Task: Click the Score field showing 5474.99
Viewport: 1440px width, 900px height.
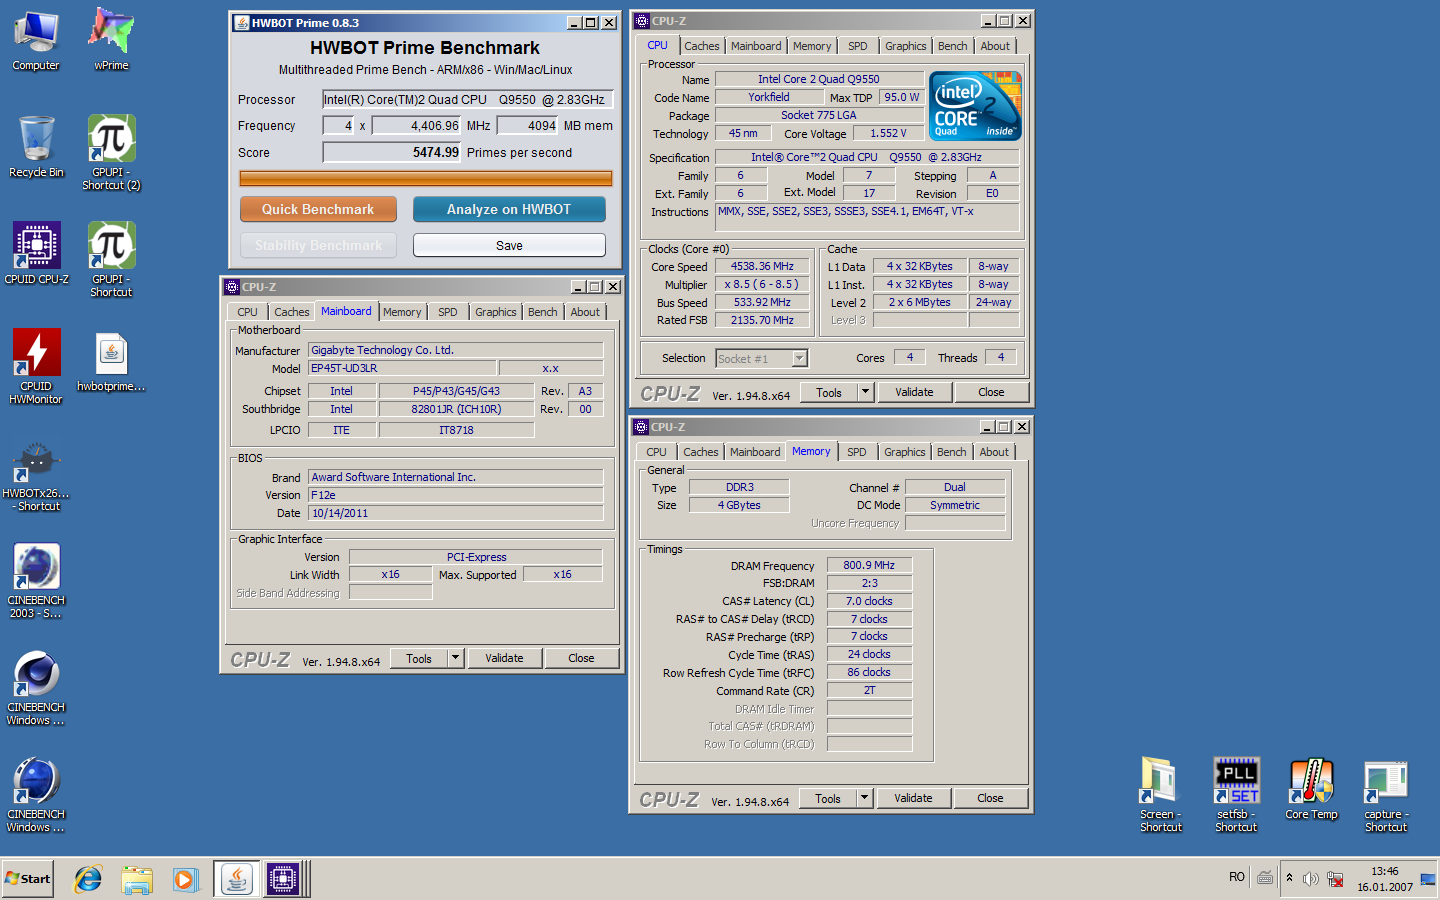Action: coord(392,152)
